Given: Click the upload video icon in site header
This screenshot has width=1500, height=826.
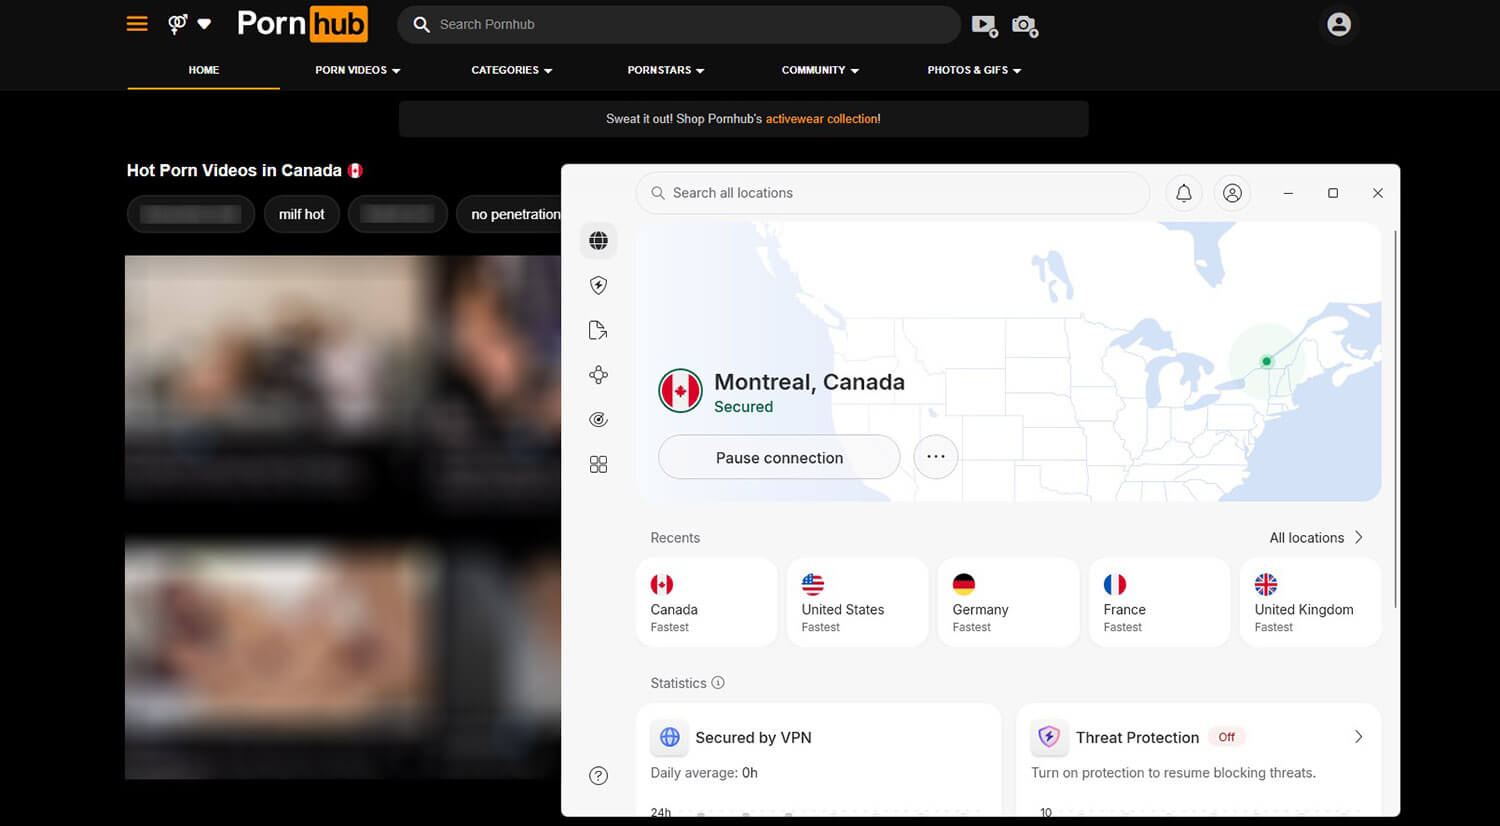Looking at the screenshot, I should [984, 25].
